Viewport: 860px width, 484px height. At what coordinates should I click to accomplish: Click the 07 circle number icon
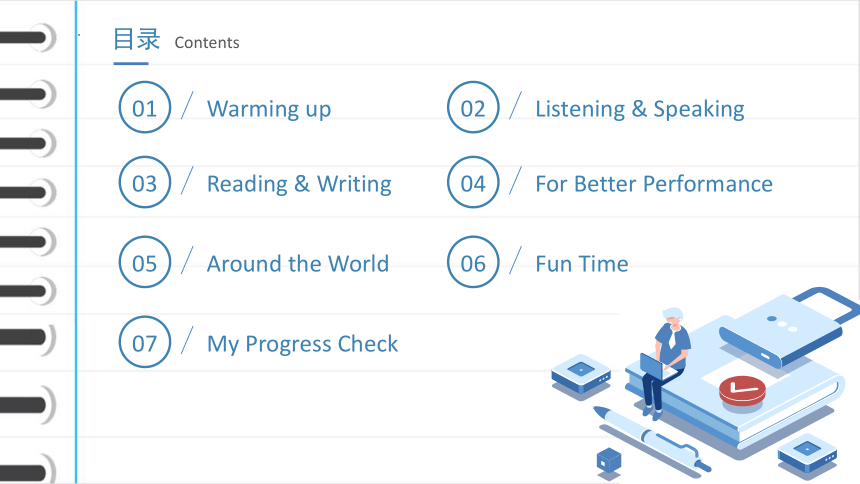click(x=145, y=342)
